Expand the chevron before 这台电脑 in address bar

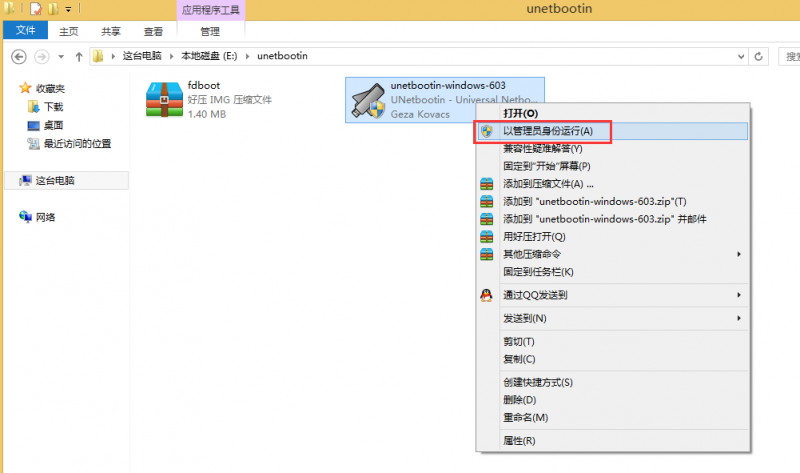coord(113,56)
